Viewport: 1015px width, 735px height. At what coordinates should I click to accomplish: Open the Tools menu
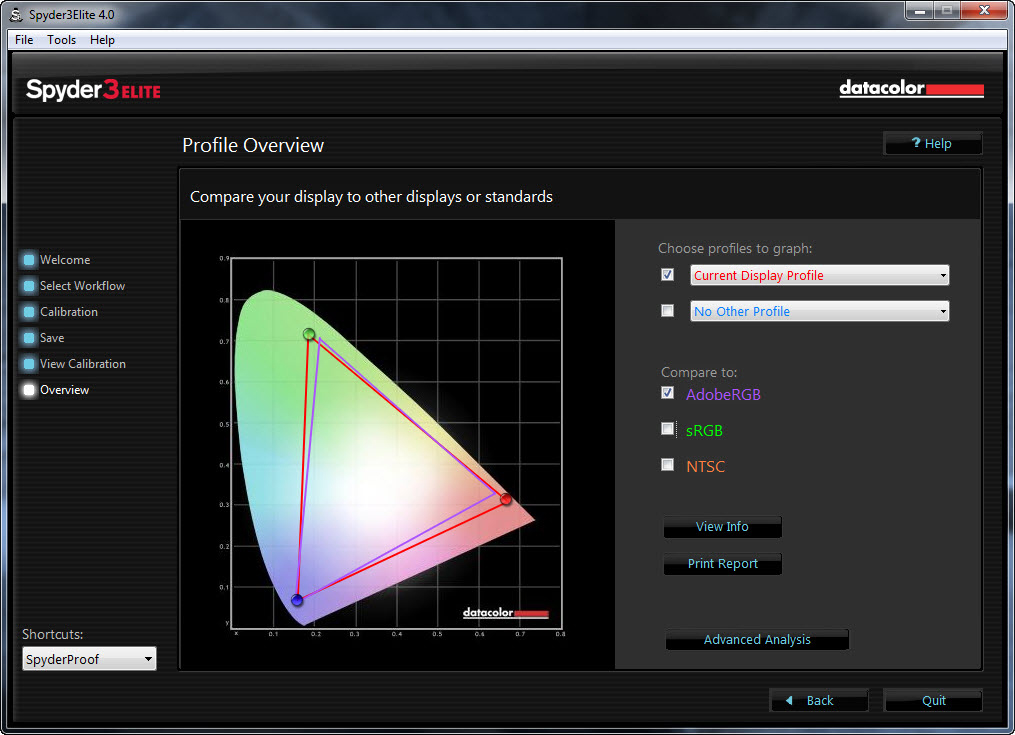61,40
